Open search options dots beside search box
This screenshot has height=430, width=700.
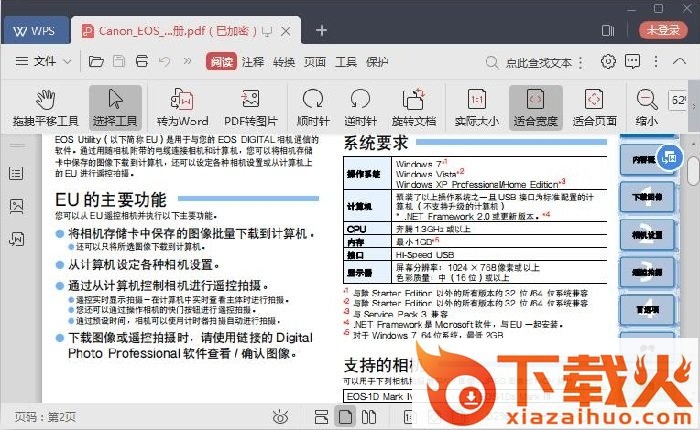580,63
